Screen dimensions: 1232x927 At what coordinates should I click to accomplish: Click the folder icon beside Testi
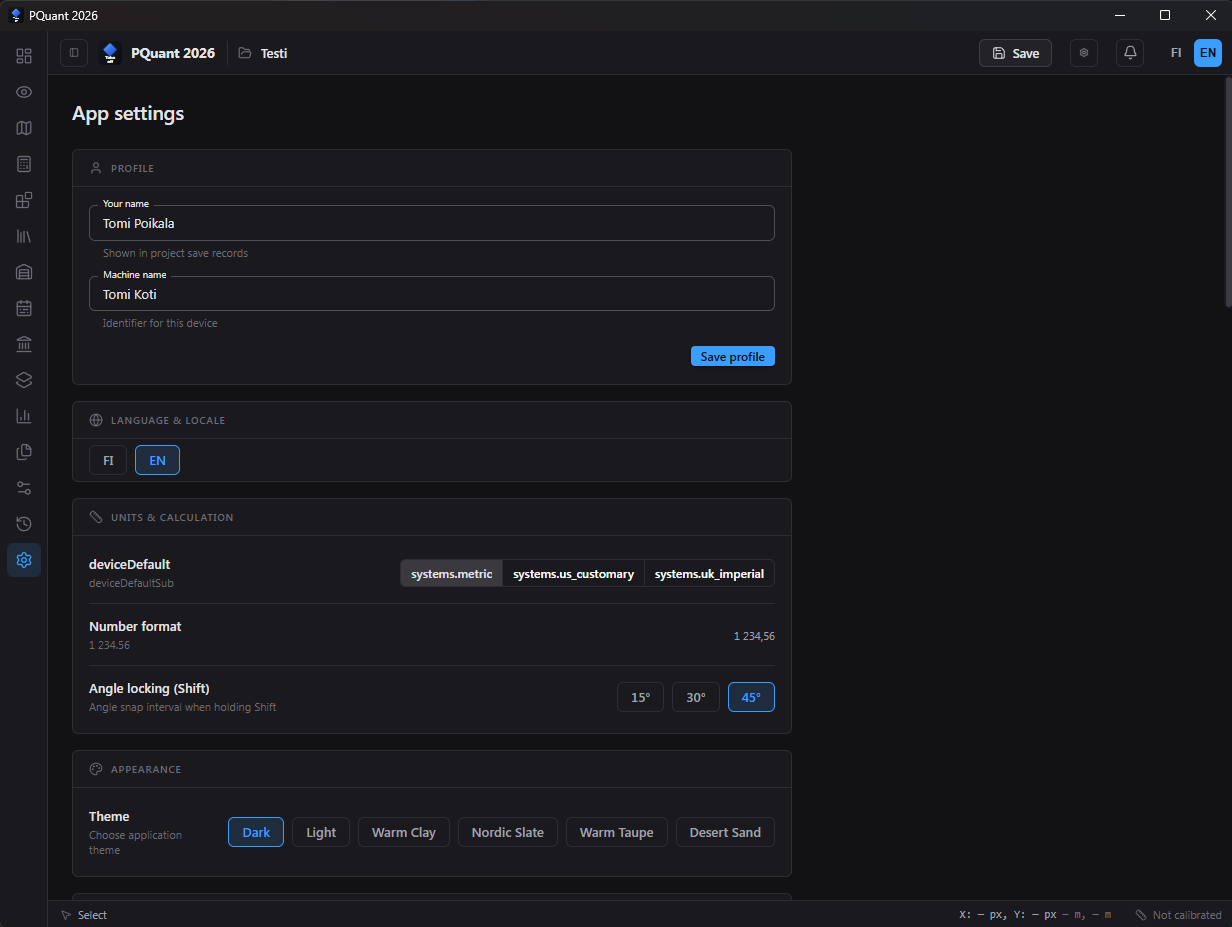pos(245,53)
